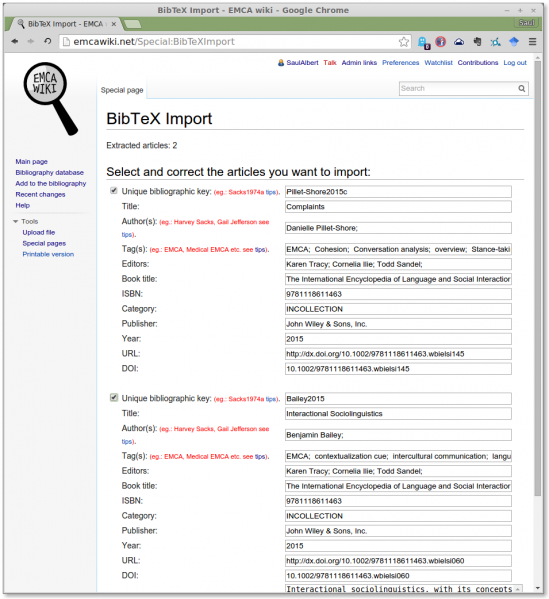Open the Contributions link
This screenshot has height=599, width=549.
[478, 63]
